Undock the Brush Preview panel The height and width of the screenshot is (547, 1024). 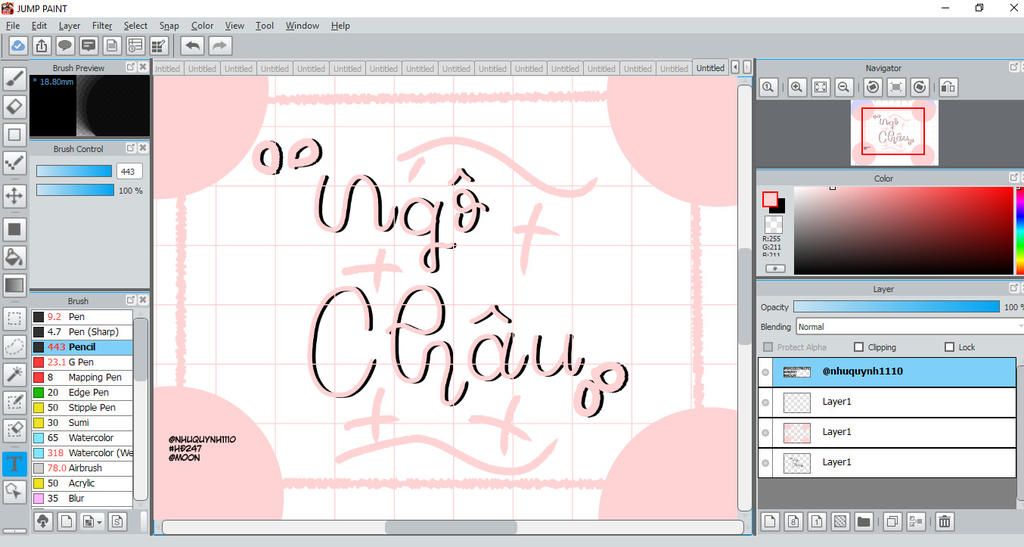(x=131, y=67)
